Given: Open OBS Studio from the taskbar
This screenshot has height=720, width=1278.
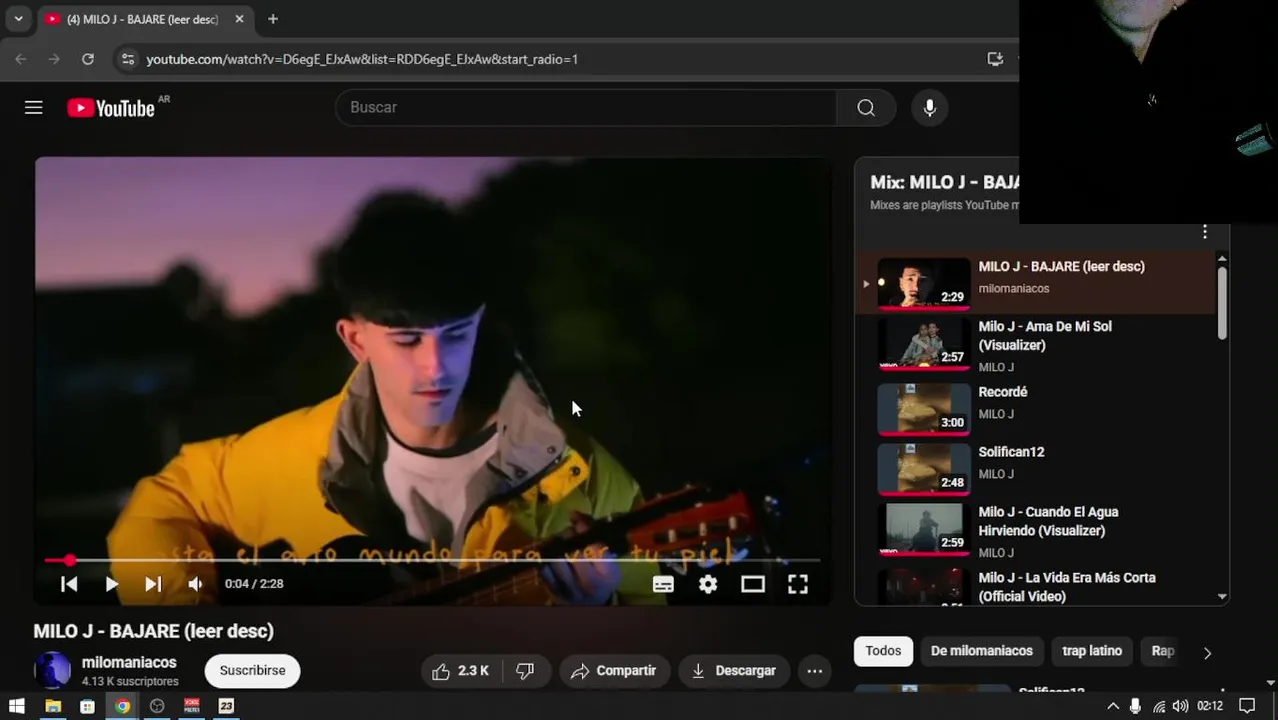Looking at the screenshot, I should [157, 706].
